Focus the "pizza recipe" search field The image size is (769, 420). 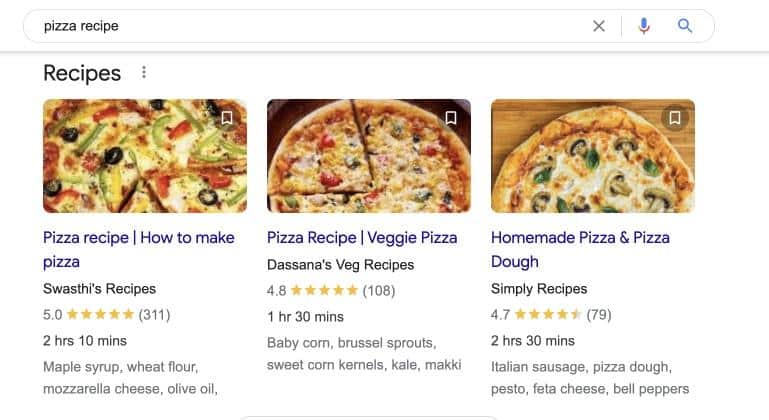(300, 26)
